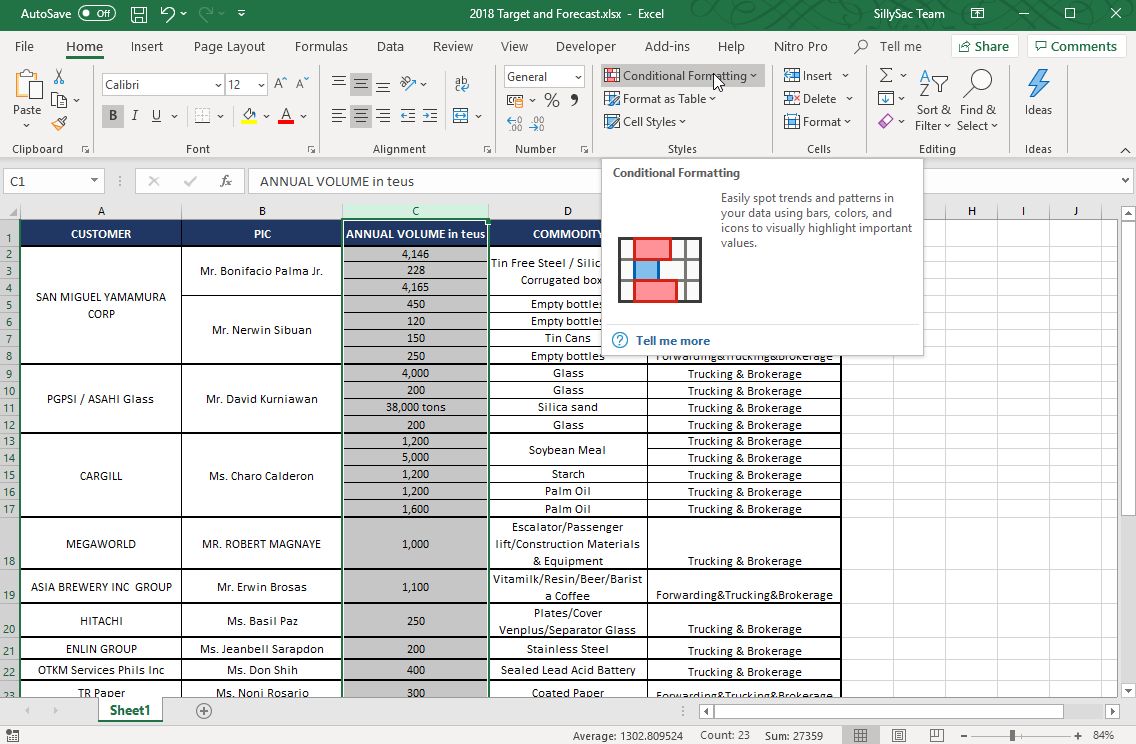This screenshot has width=1136, height=744.
Task: Open Conditional Formatting options
Action: pos(681,75)
